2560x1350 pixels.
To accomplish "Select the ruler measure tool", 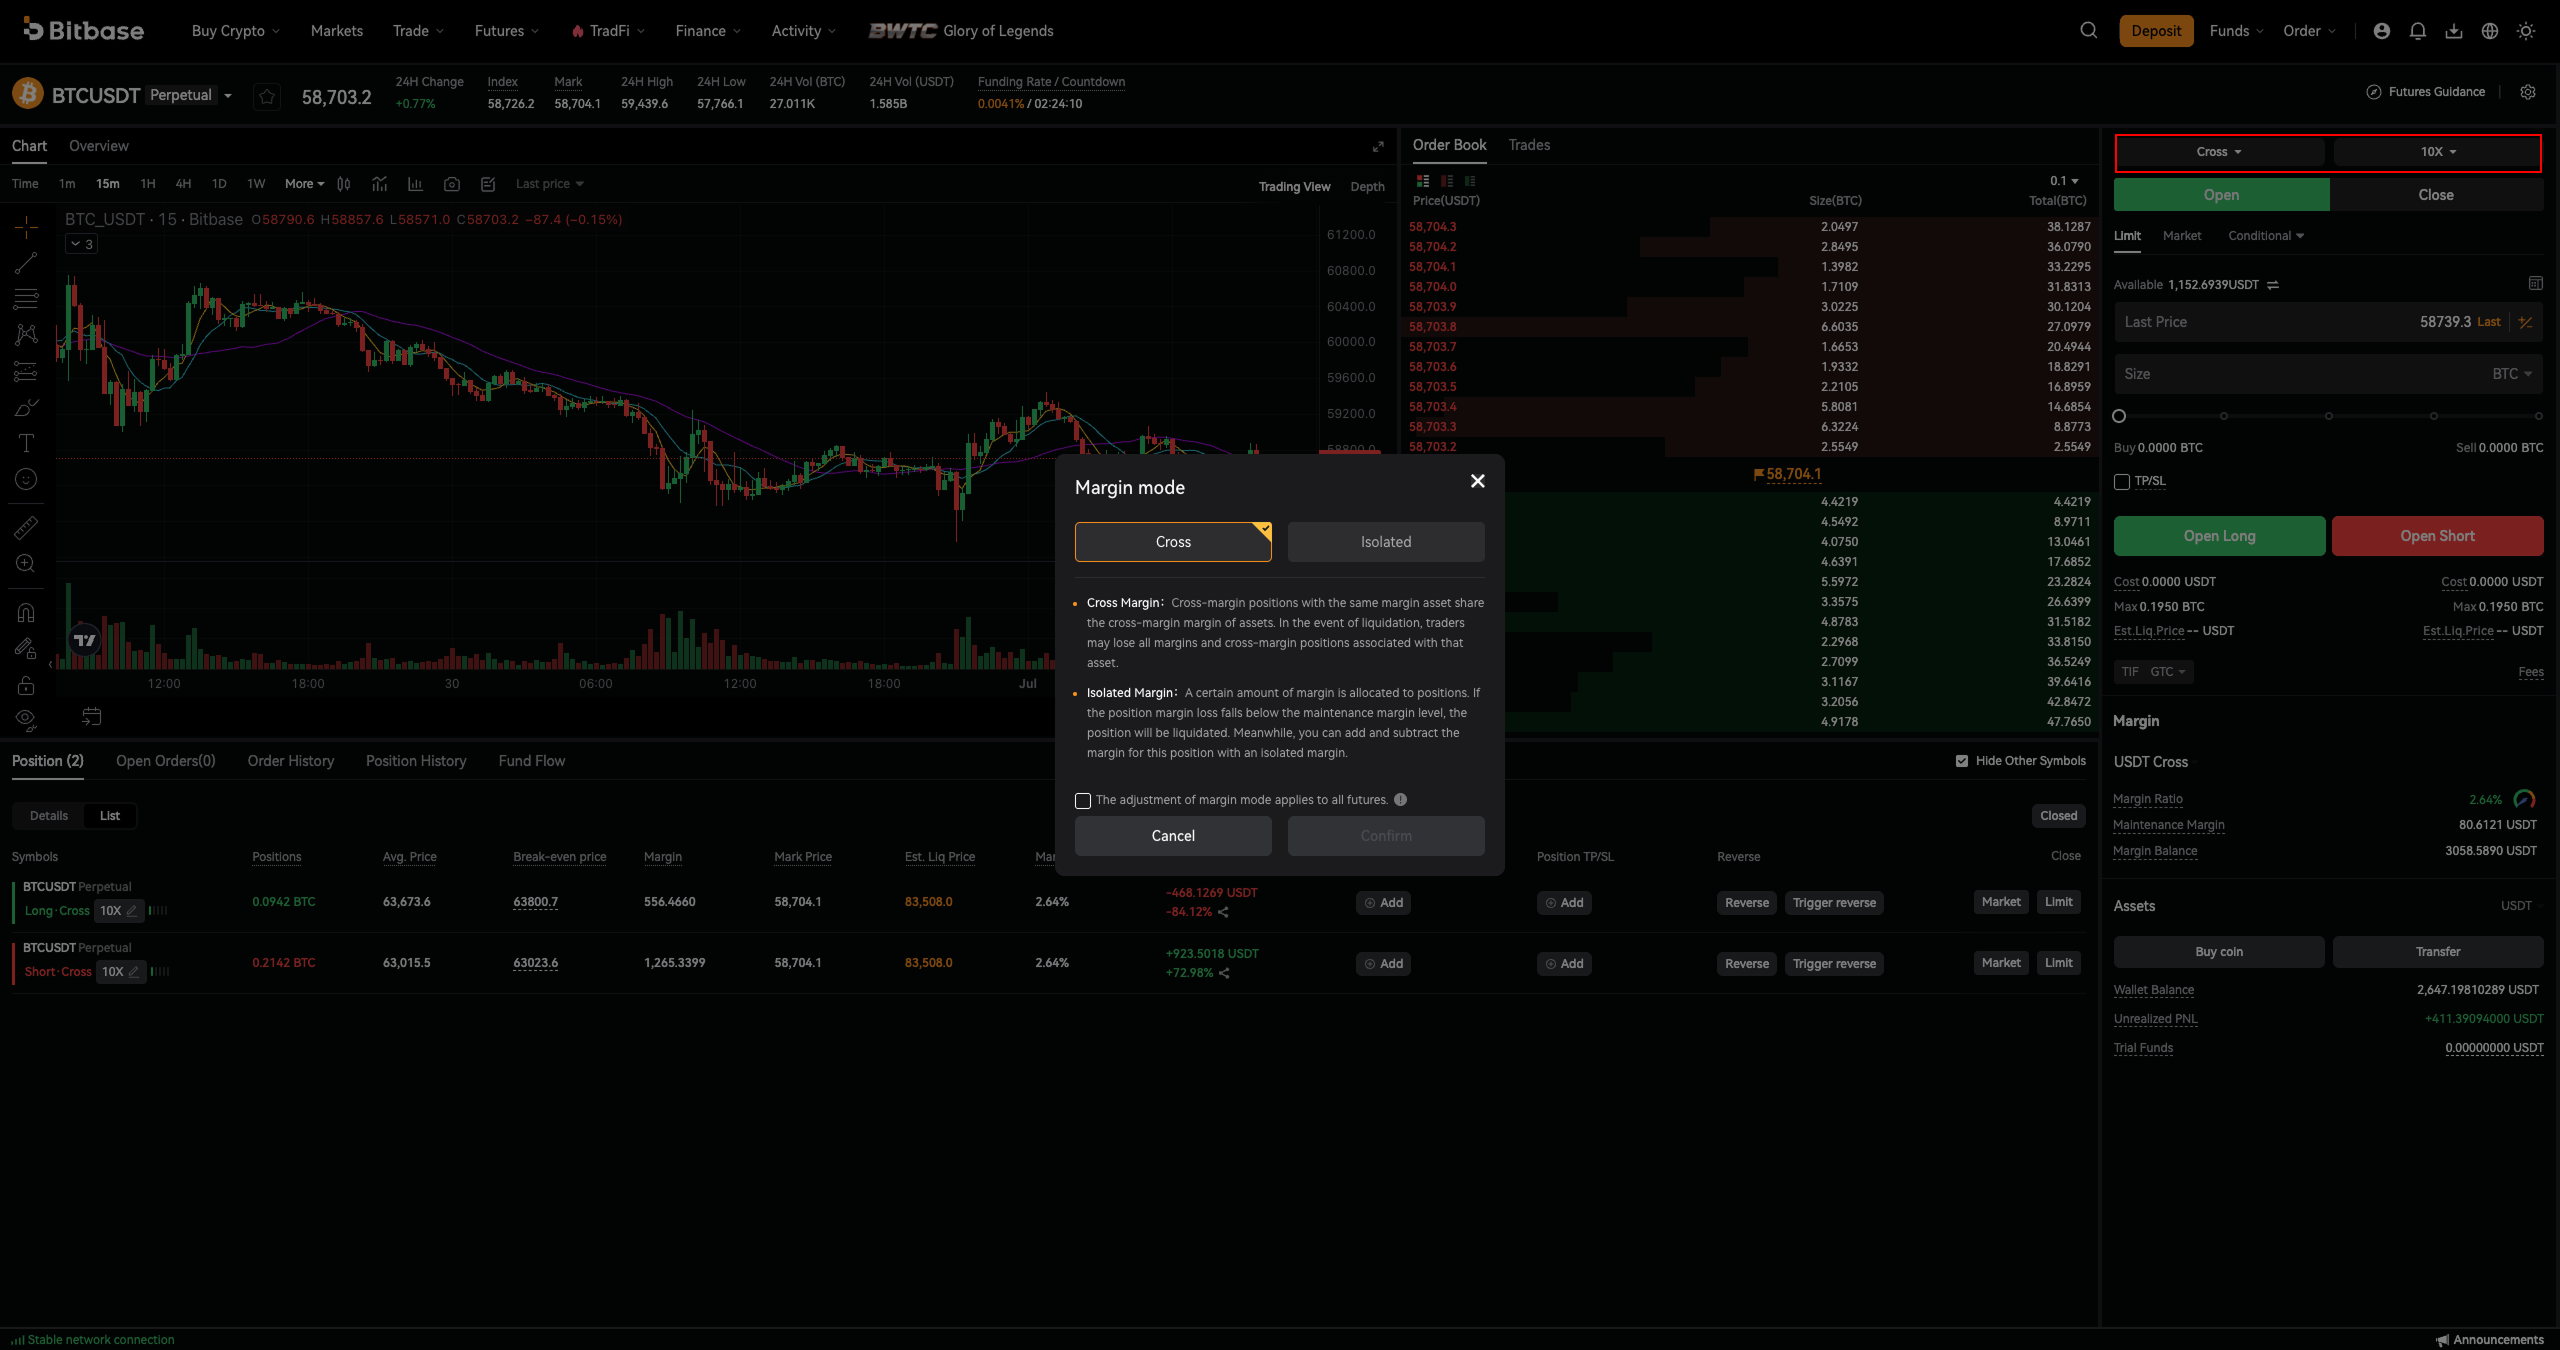I will (x=27, y=527).
